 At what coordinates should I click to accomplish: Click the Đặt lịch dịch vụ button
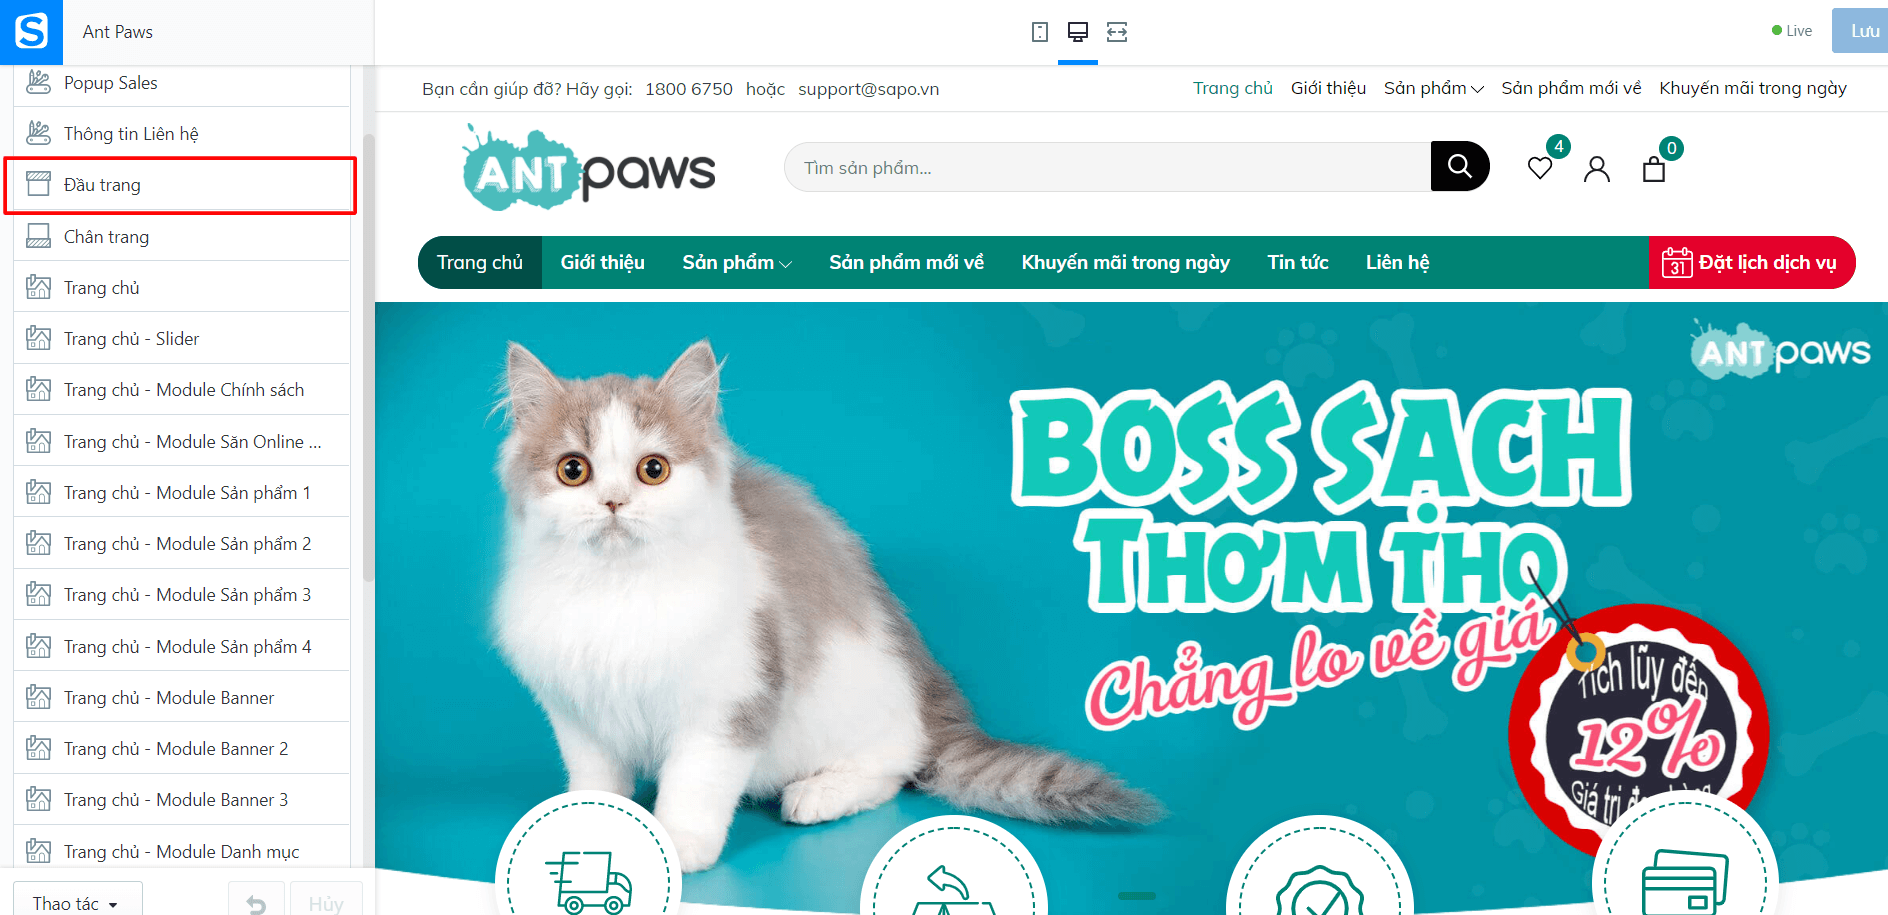[1752, 262]
